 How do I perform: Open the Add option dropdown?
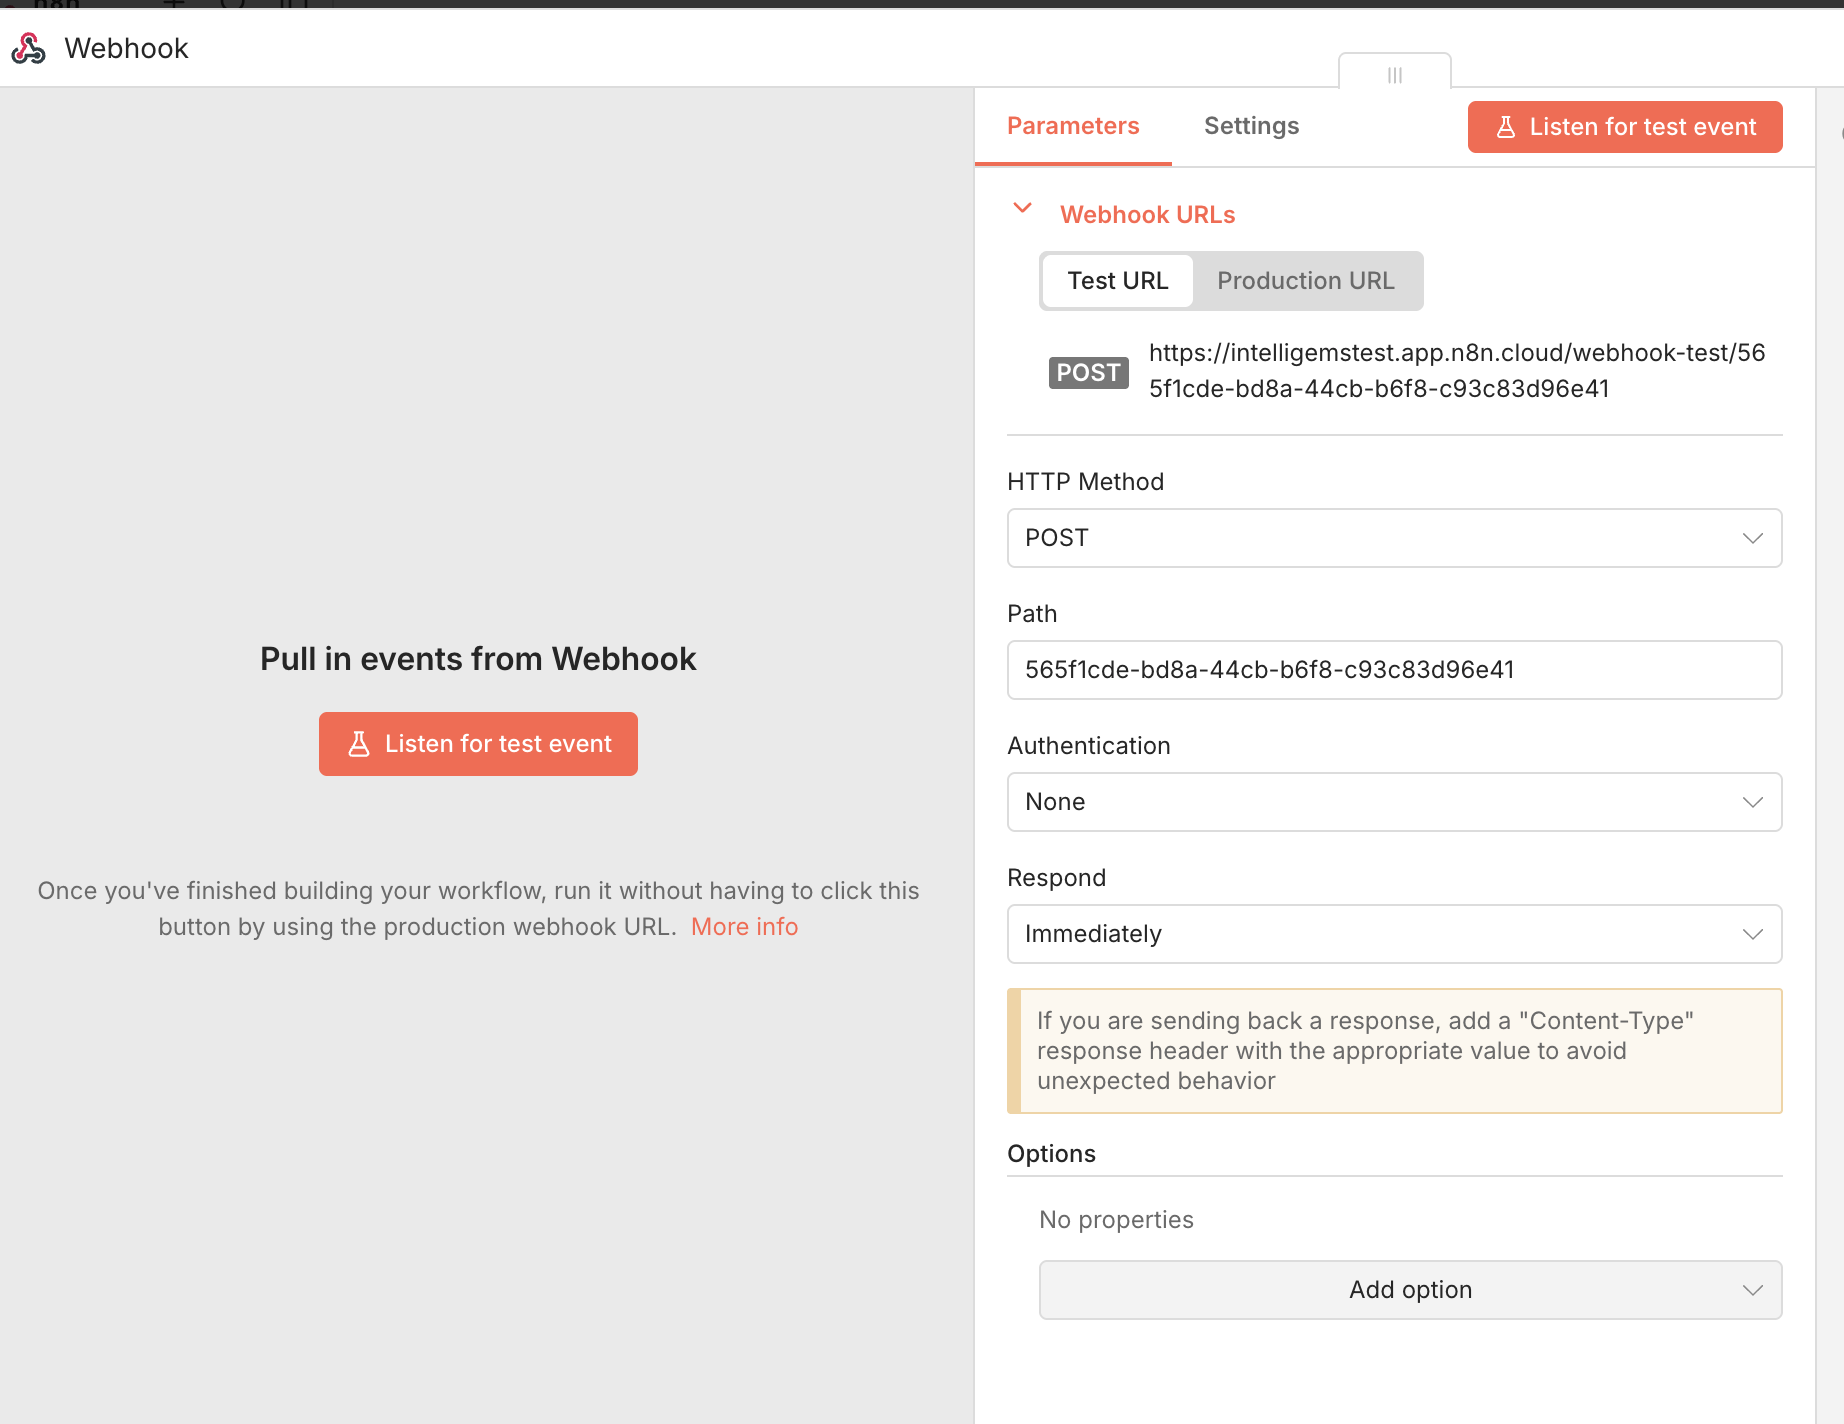[x=1410, y=1290]
